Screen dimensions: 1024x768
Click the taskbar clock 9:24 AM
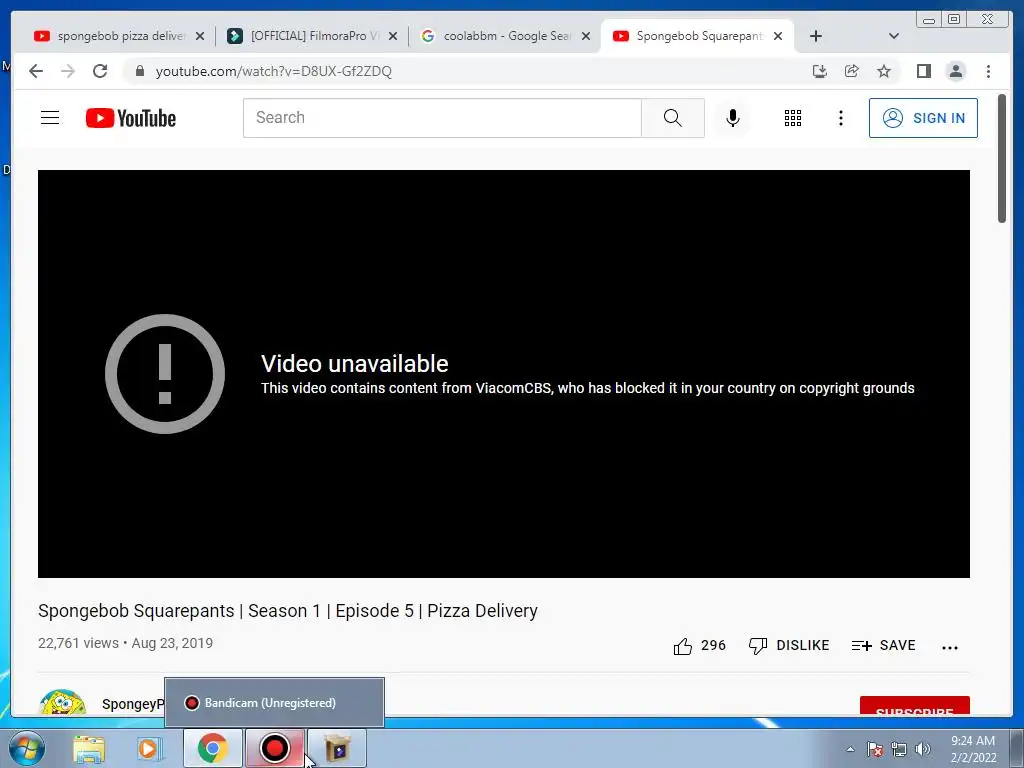pyautogui.click(x=973, y=741)
